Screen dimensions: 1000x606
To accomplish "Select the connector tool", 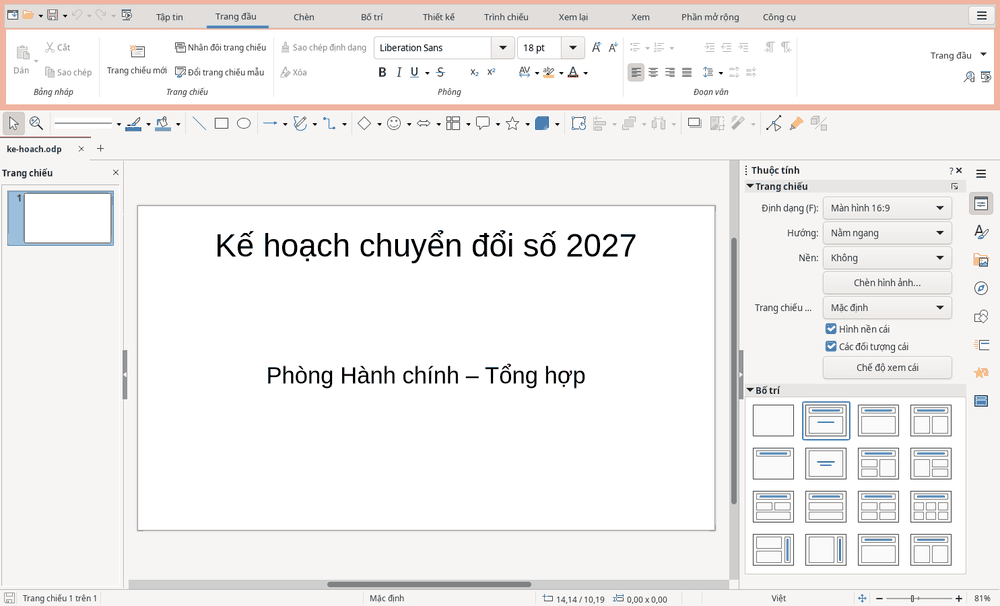I will (x=329, y=123).
